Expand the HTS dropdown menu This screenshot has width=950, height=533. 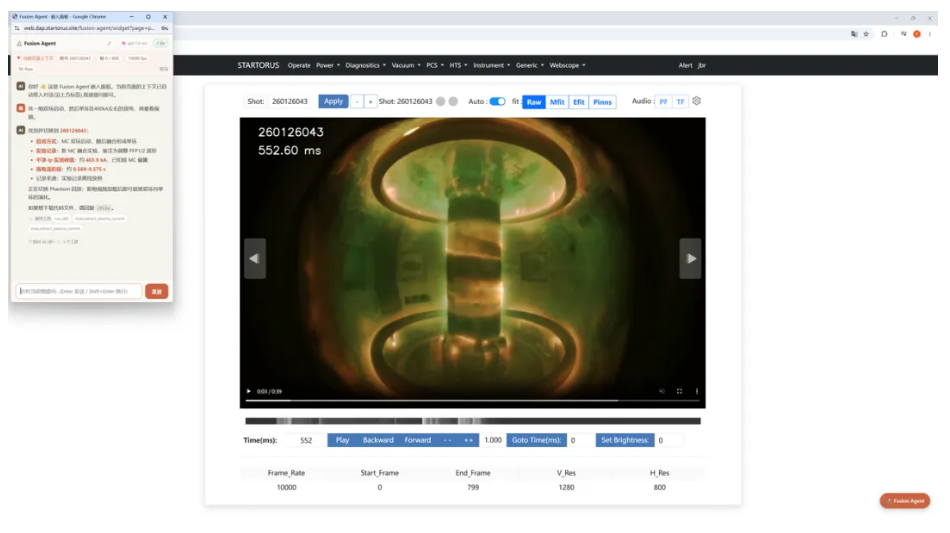tap(458, 65)
